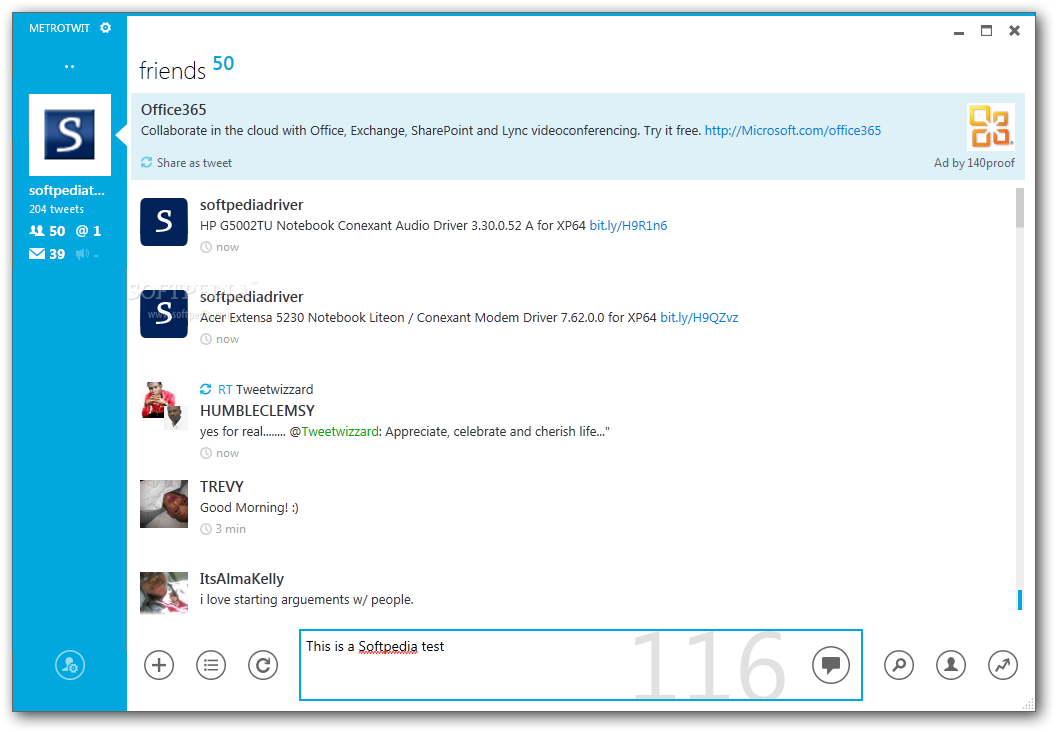Click the Office logo in the ad
The image size is (1056, 732).
click(991, 127)
